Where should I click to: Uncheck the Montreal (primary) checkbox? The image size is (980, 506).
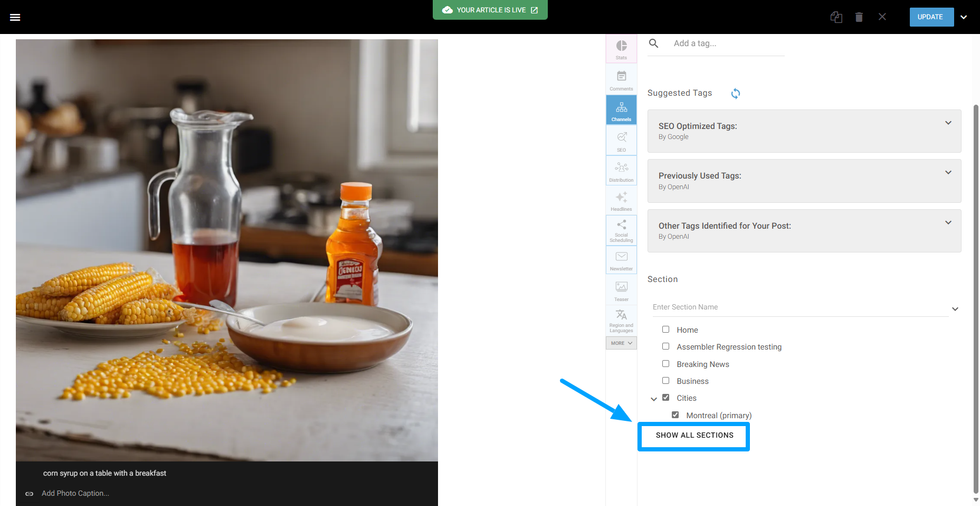[x=675, y=415]
